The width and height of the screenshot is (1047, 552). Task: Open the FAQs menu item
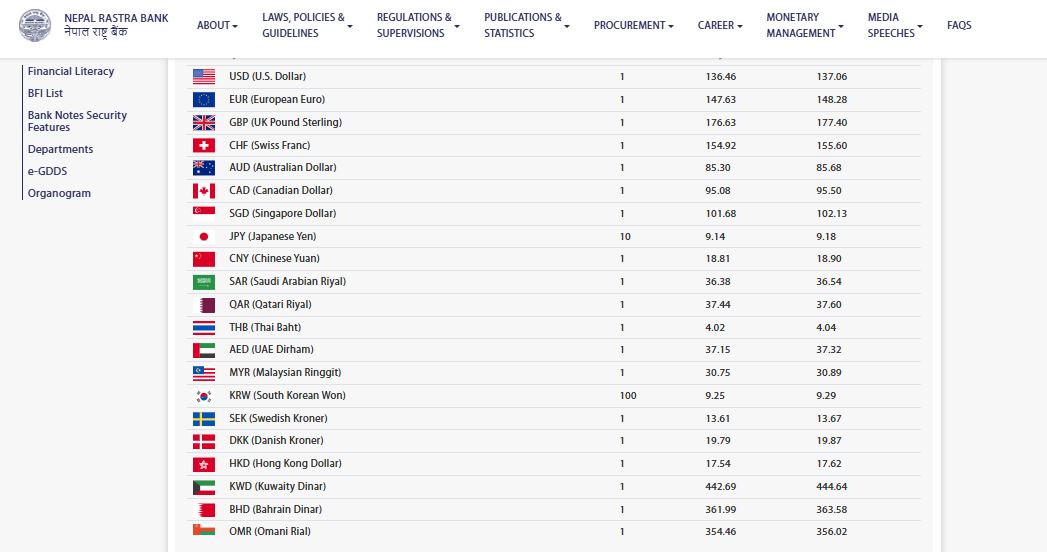point(958,25)
